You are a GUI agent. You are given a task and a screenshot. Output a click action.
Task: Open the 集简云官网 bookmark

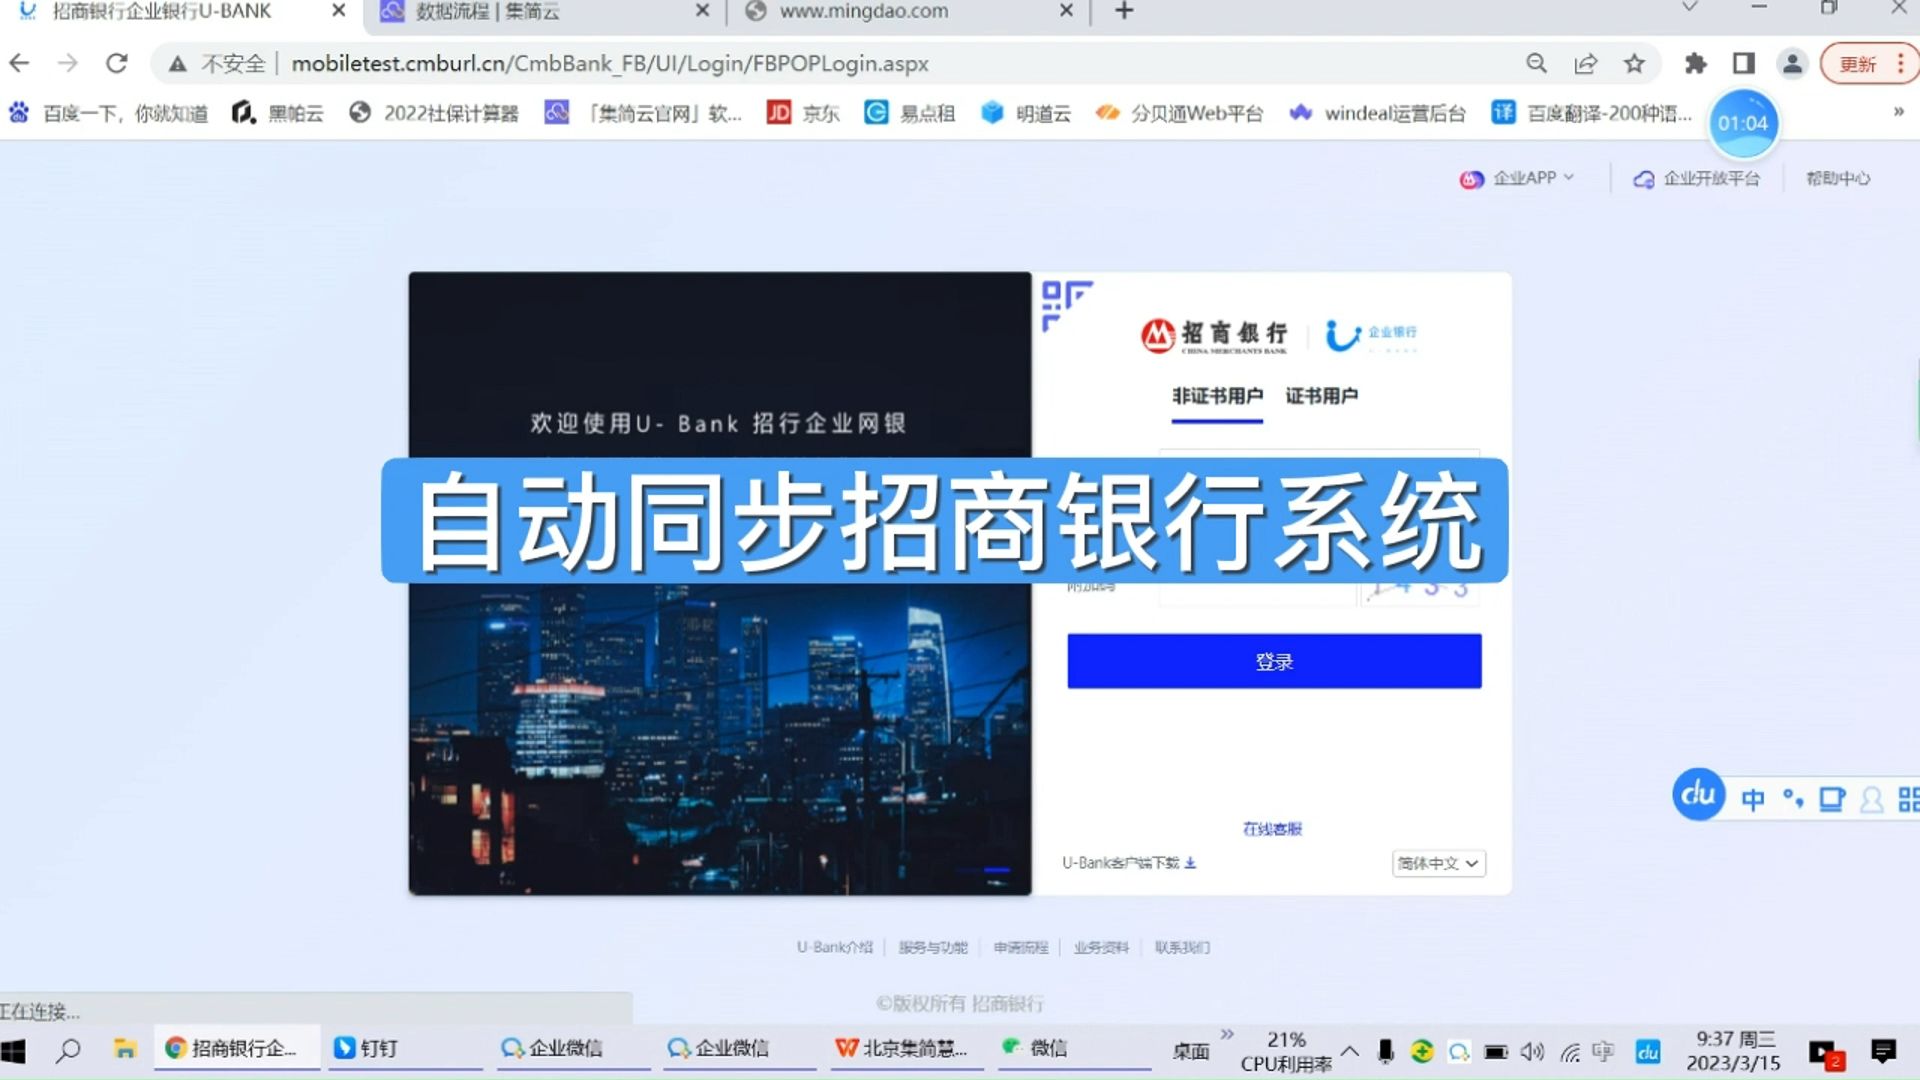[644, 114]
